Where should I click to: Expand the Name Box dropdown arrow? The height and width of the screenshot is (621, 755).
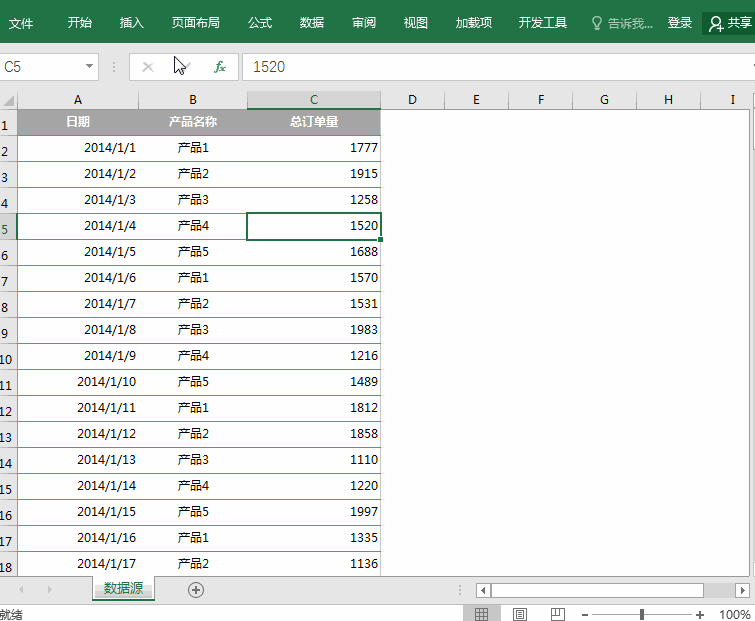coord(89,66)
